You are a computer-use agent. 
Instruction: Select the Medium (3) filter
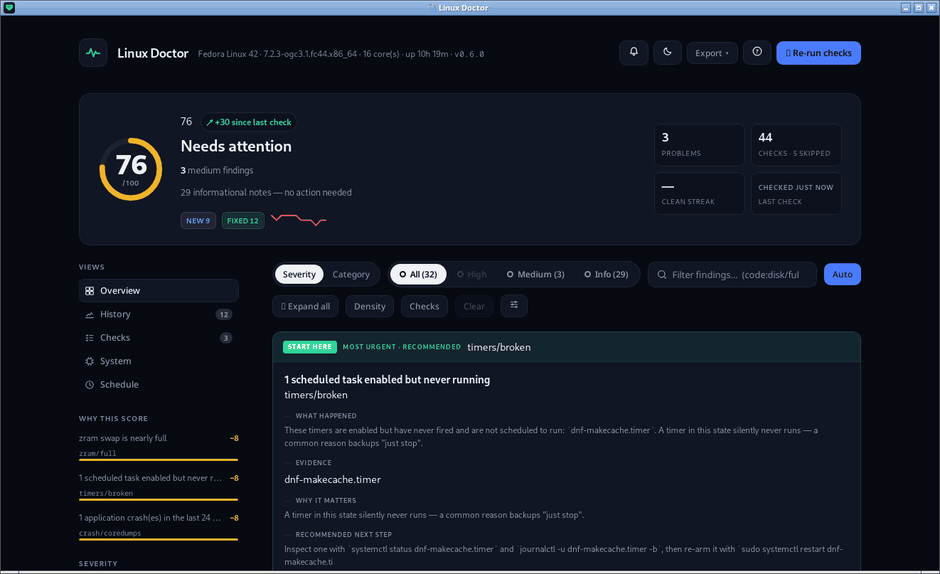coord(535,274)
